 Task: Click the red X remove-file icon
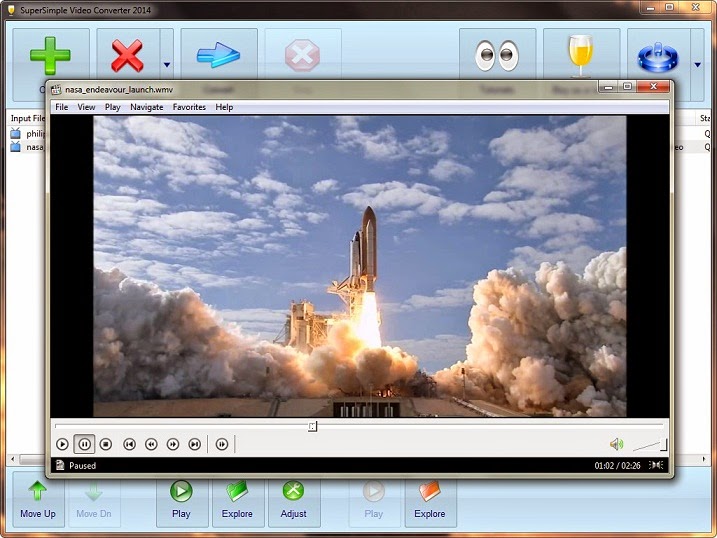[127, 55]
